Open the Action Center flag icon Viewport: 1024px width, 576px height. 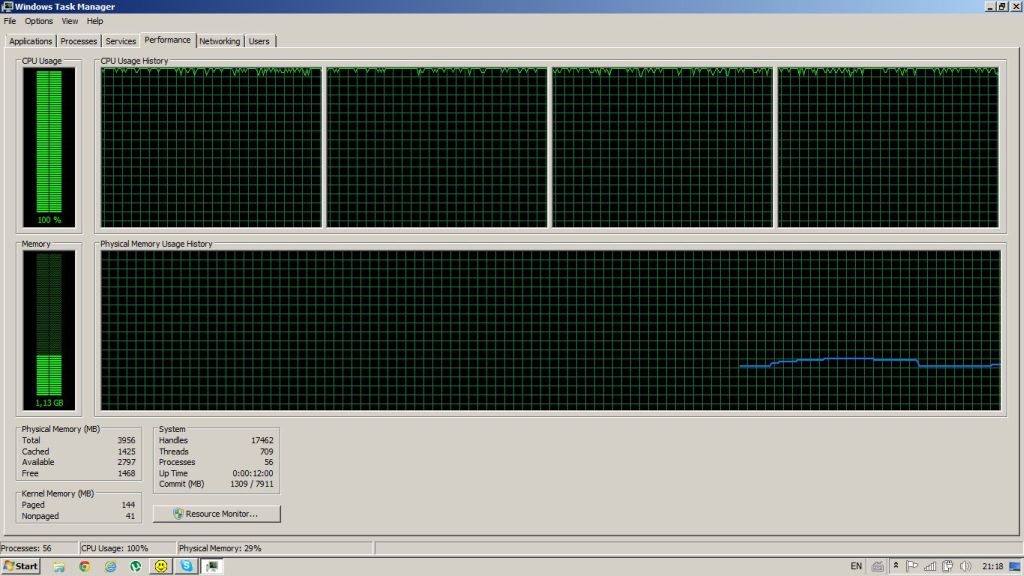[x=913, y=566]
